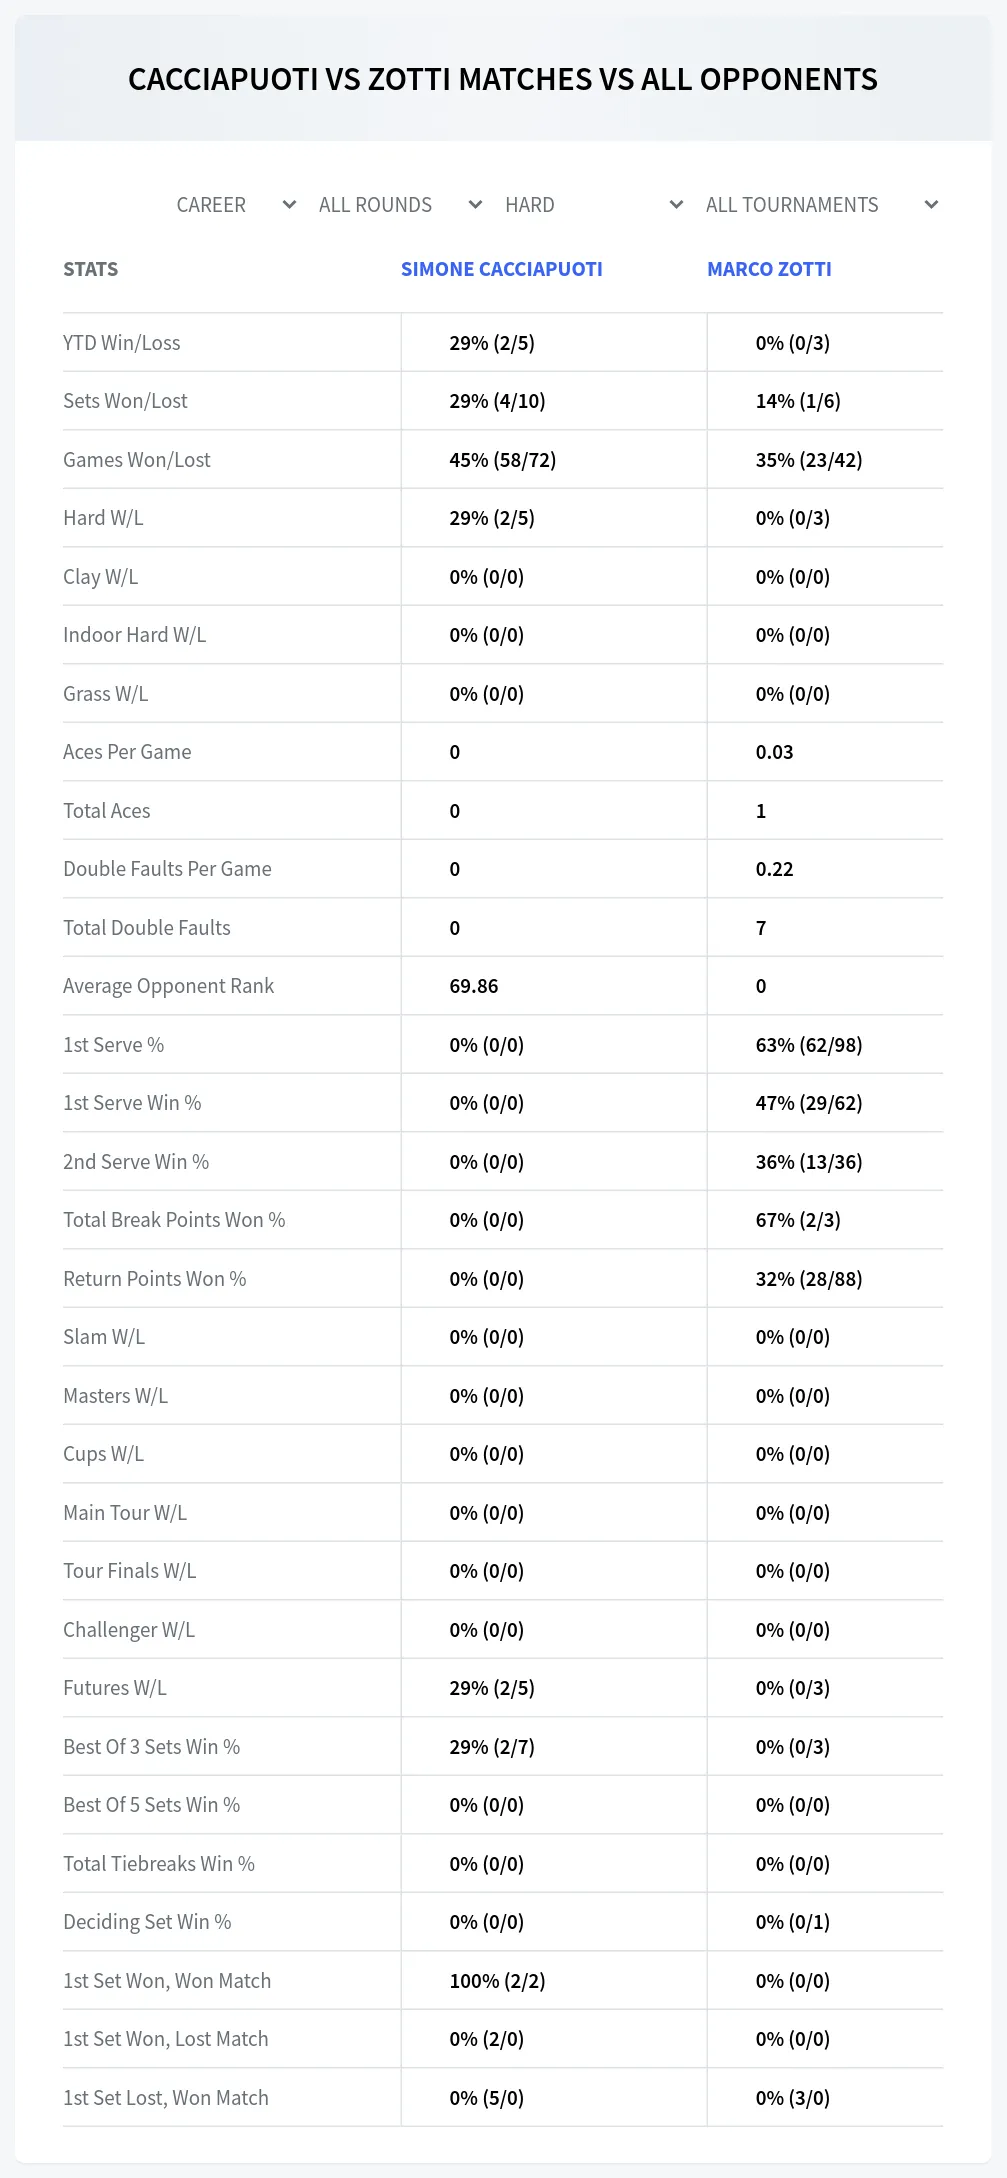Click Zotti's 1st Serve % value
The width and height of the screenshot is (1007, 2178).
[x=809, y=1045]
